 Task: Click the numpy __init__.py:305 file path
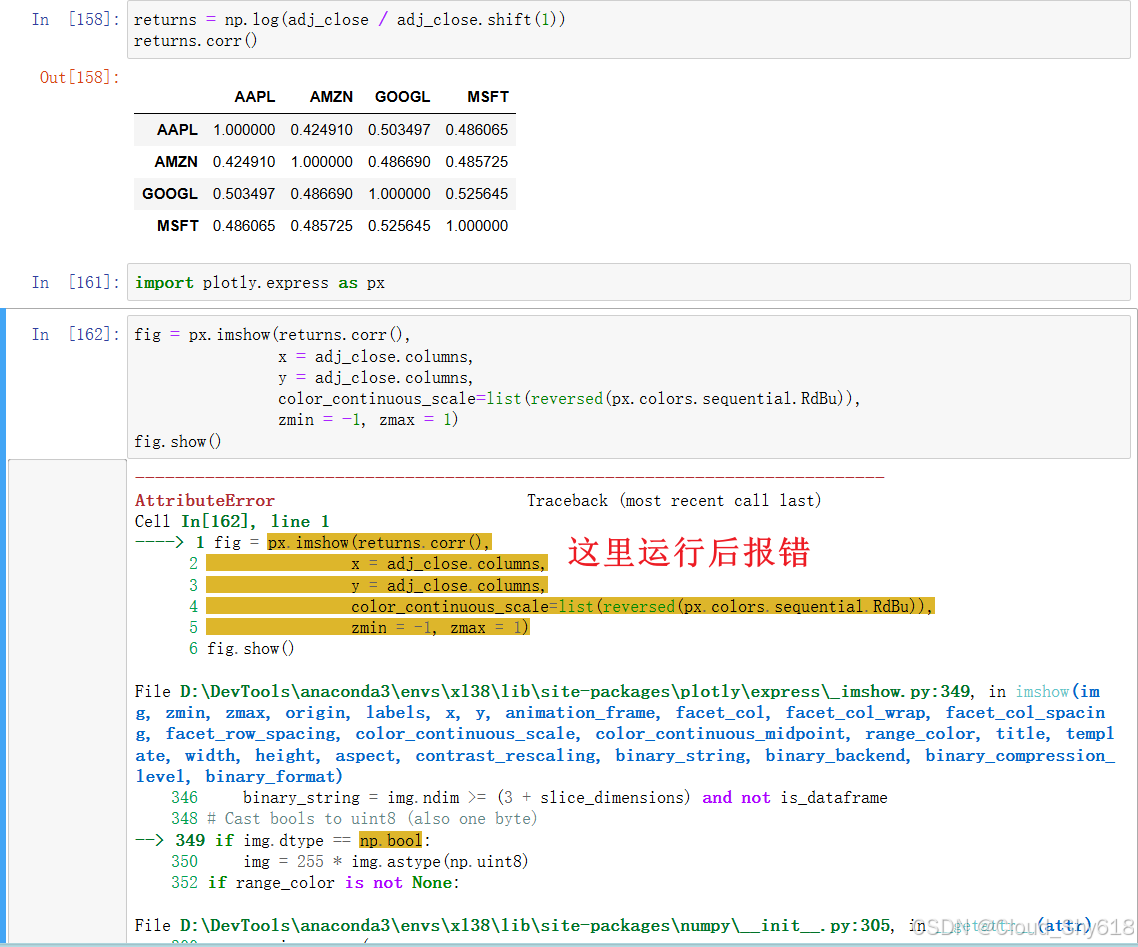click(535, 925)
